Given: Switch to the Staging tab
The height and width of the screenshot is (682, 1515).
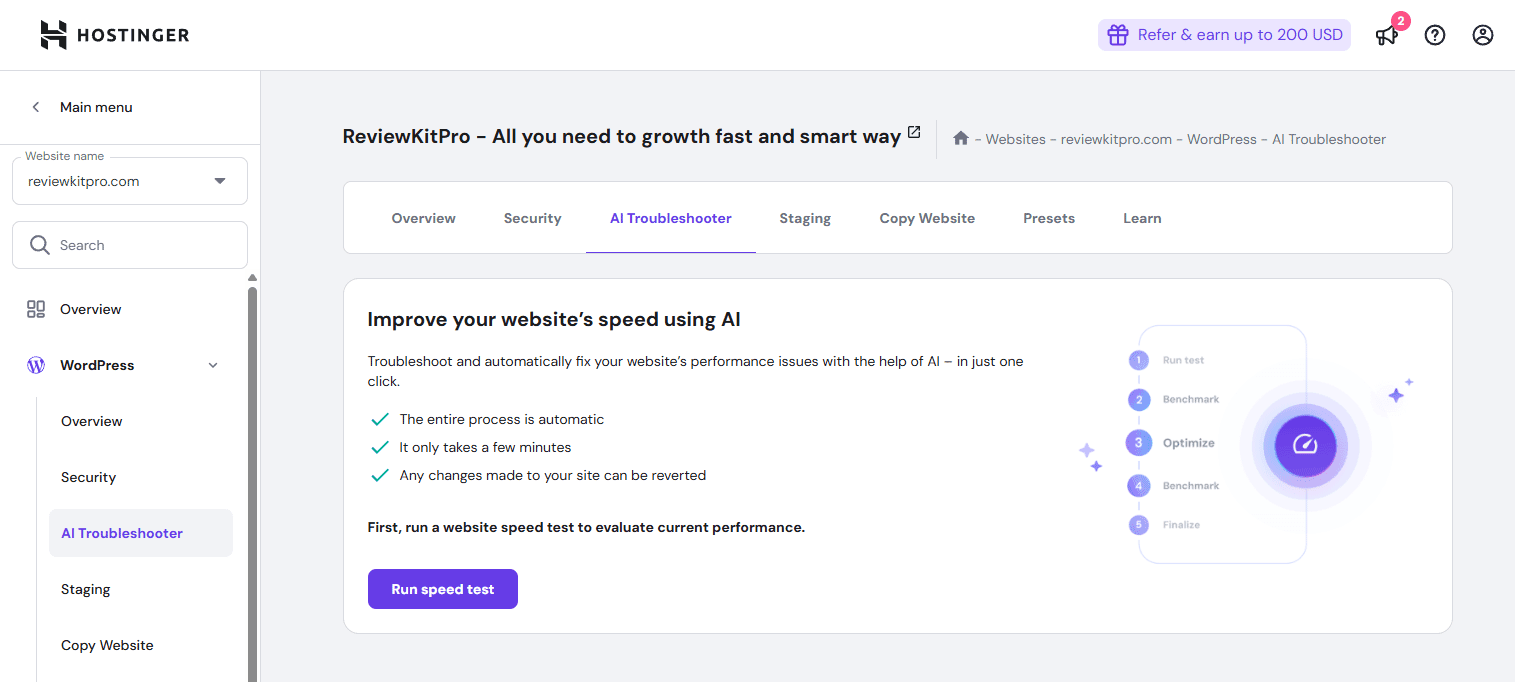Looking at the screenshot, I should (x=805, y=218).
